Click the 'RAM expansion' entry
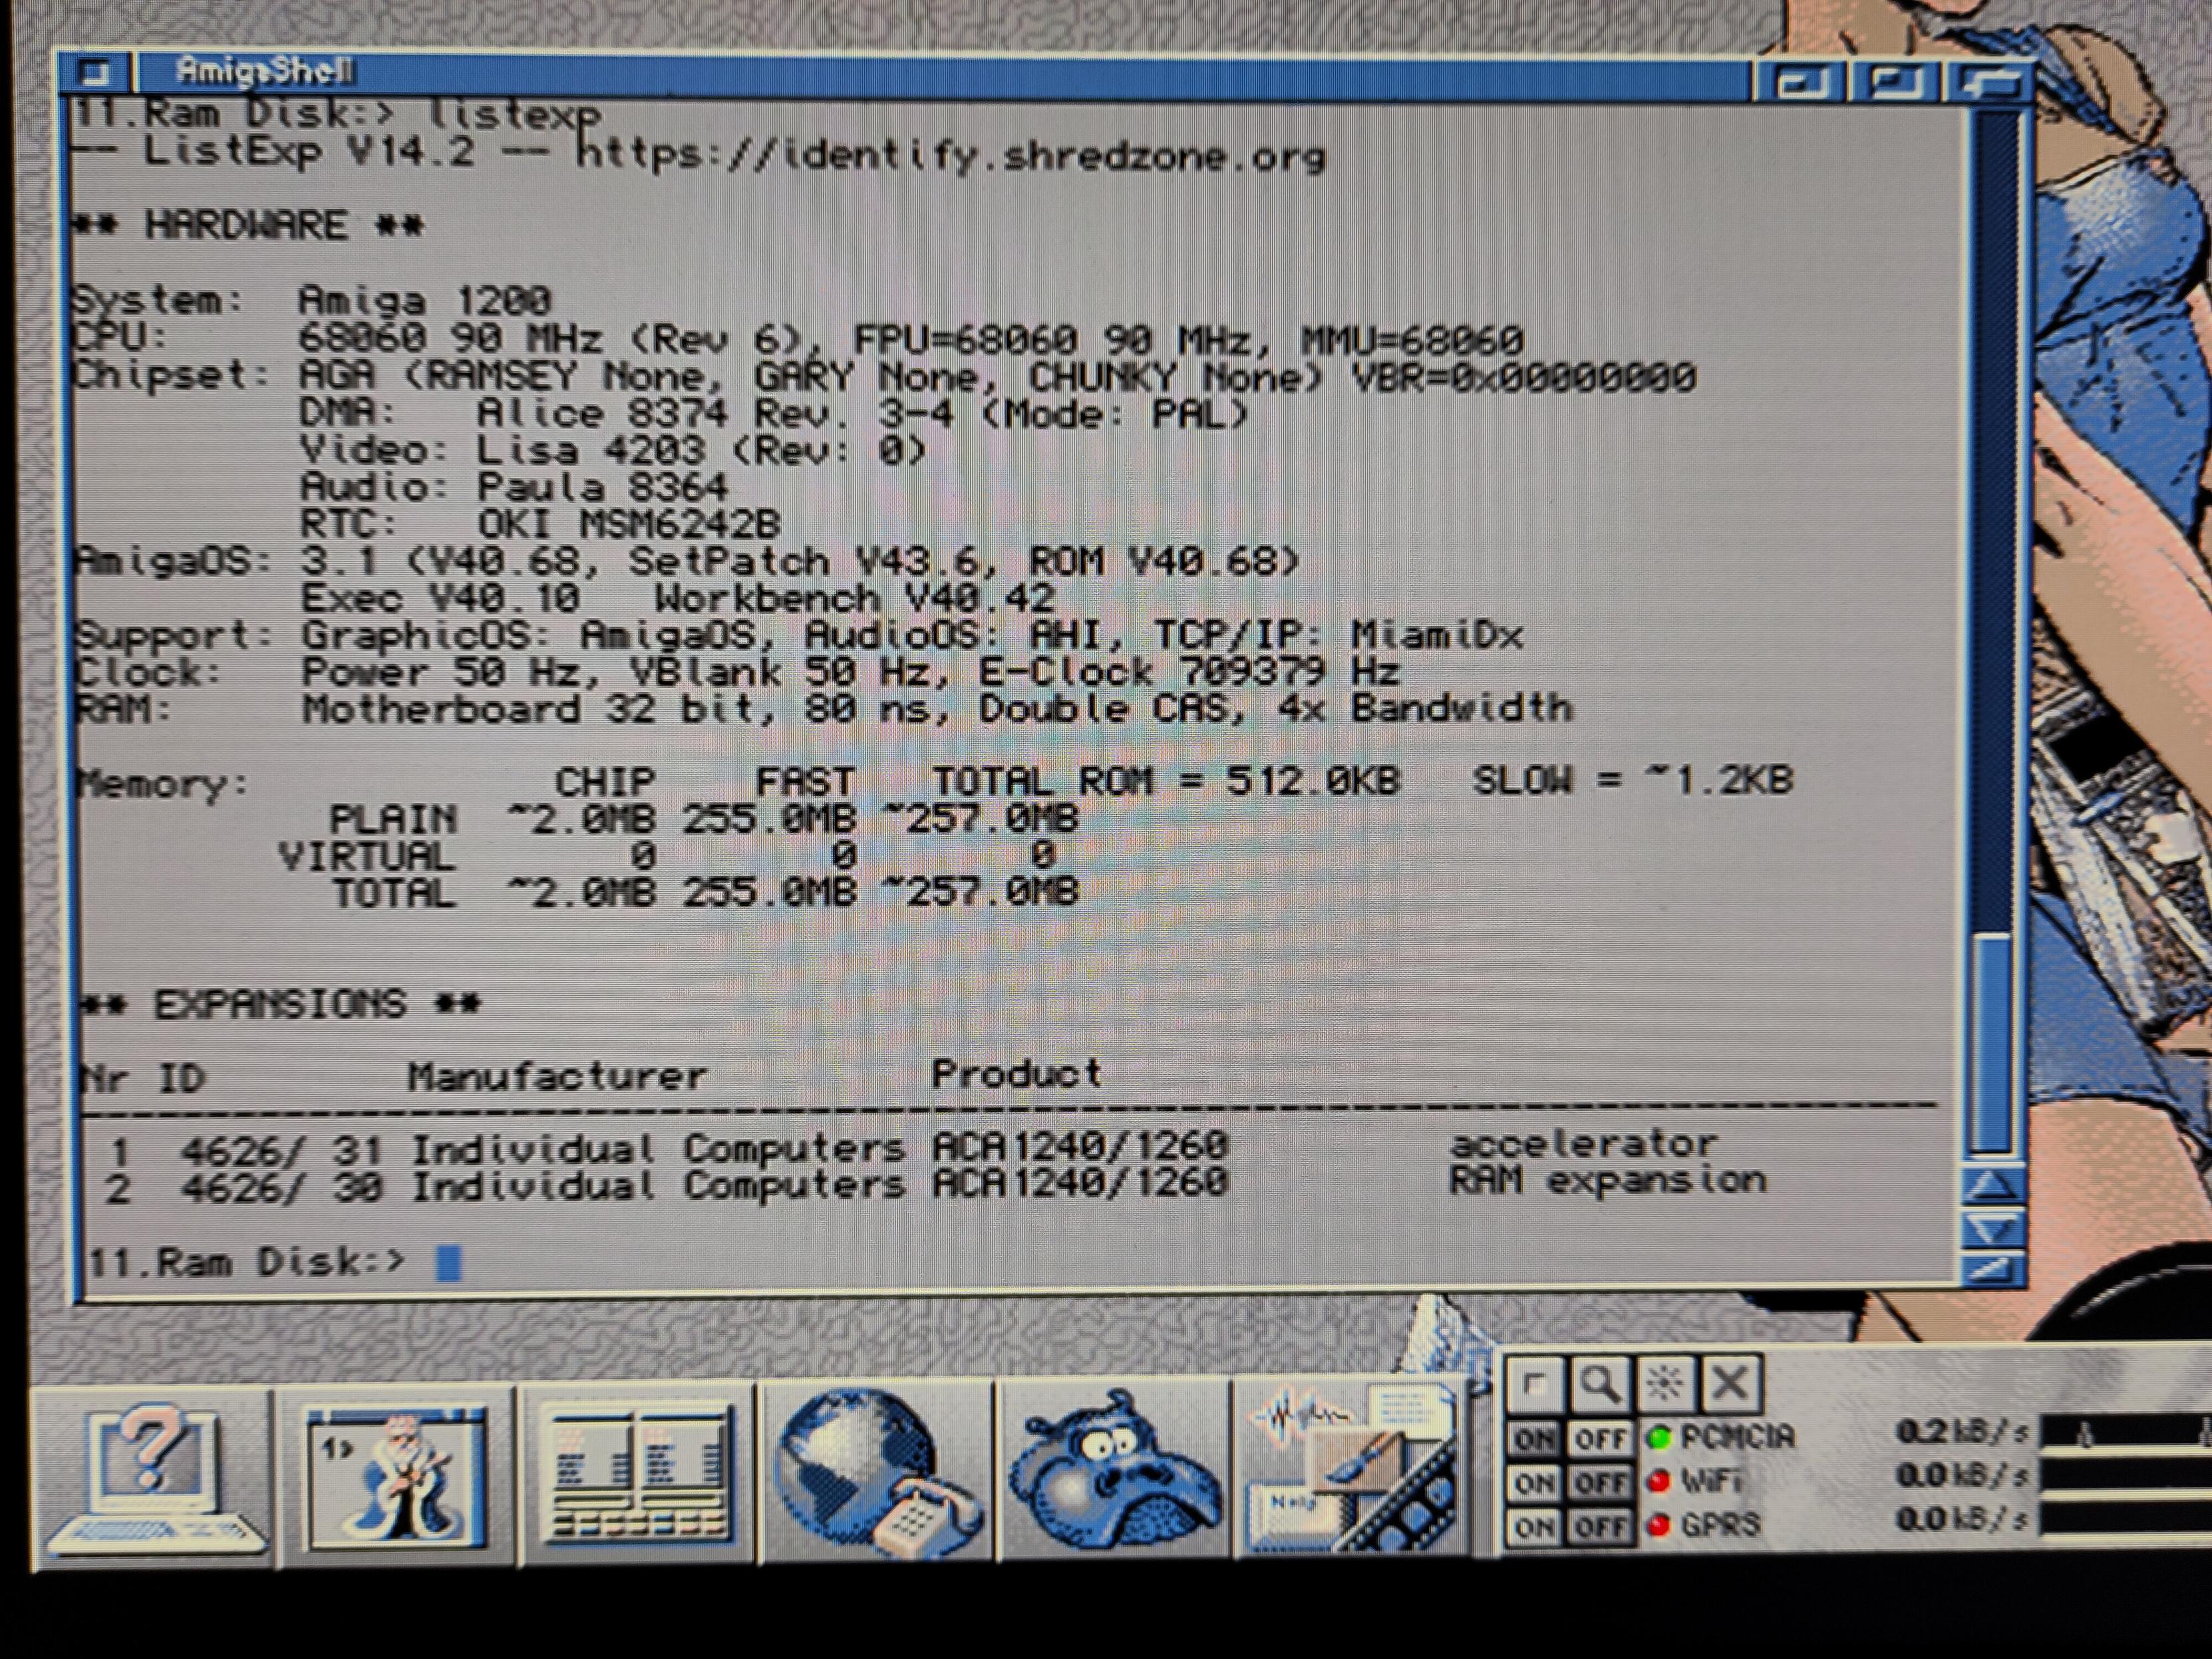2212x1659 pixels. [x=1607, y=1181]
